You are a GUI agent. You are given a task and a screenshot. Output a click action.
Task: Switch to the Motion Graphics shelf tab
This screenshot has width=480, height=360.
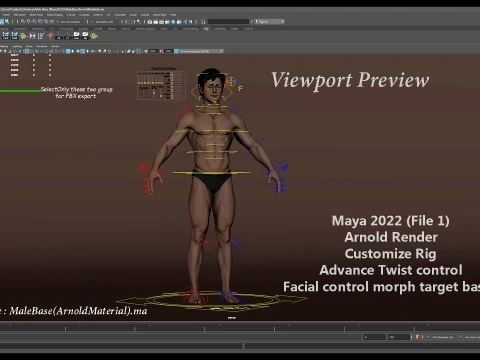145,29
